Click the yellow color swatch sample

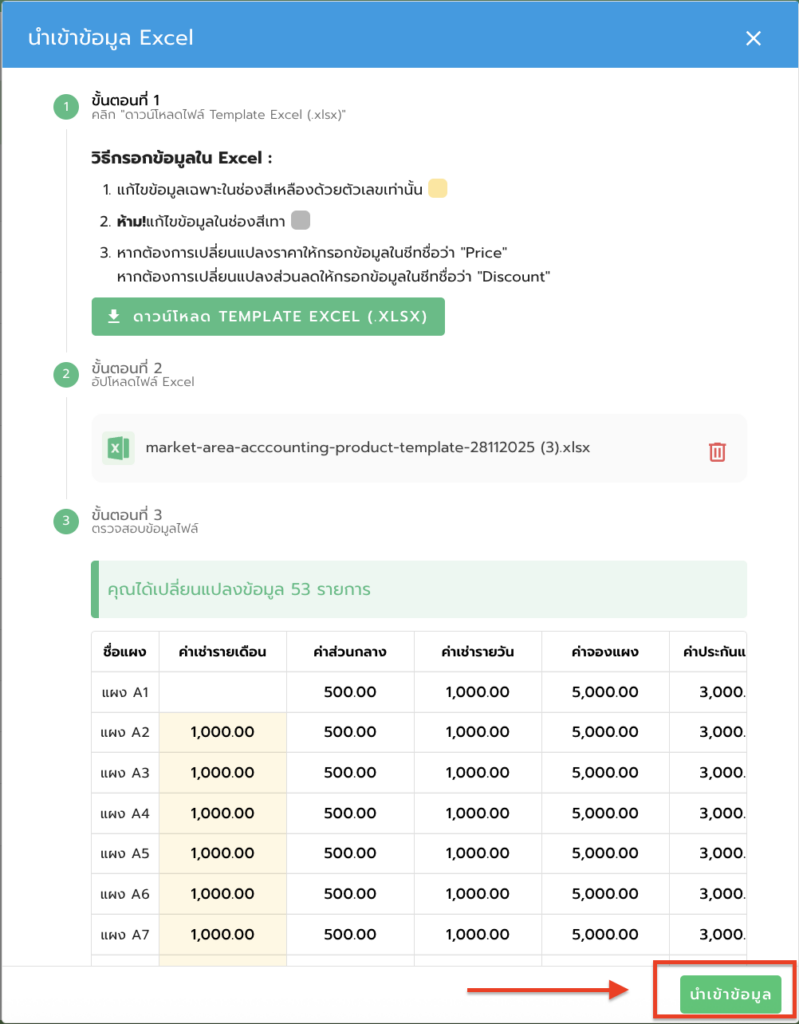(437, 189)
